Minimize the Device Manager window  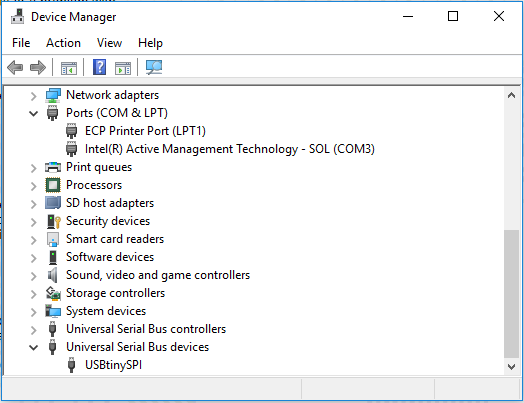(408, 16)
